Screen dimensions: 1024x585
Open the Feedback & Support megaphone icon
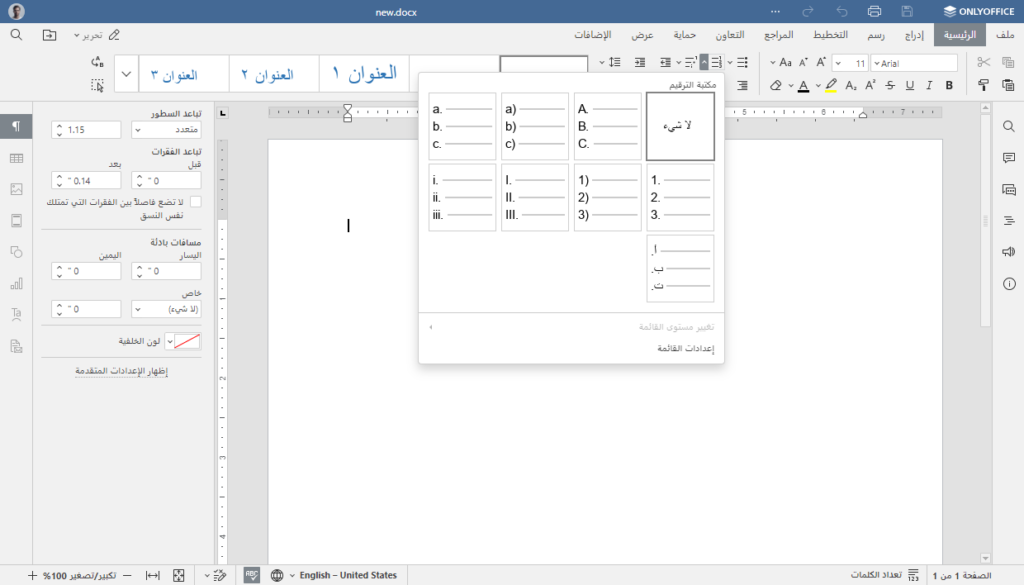click(1011, 252)
